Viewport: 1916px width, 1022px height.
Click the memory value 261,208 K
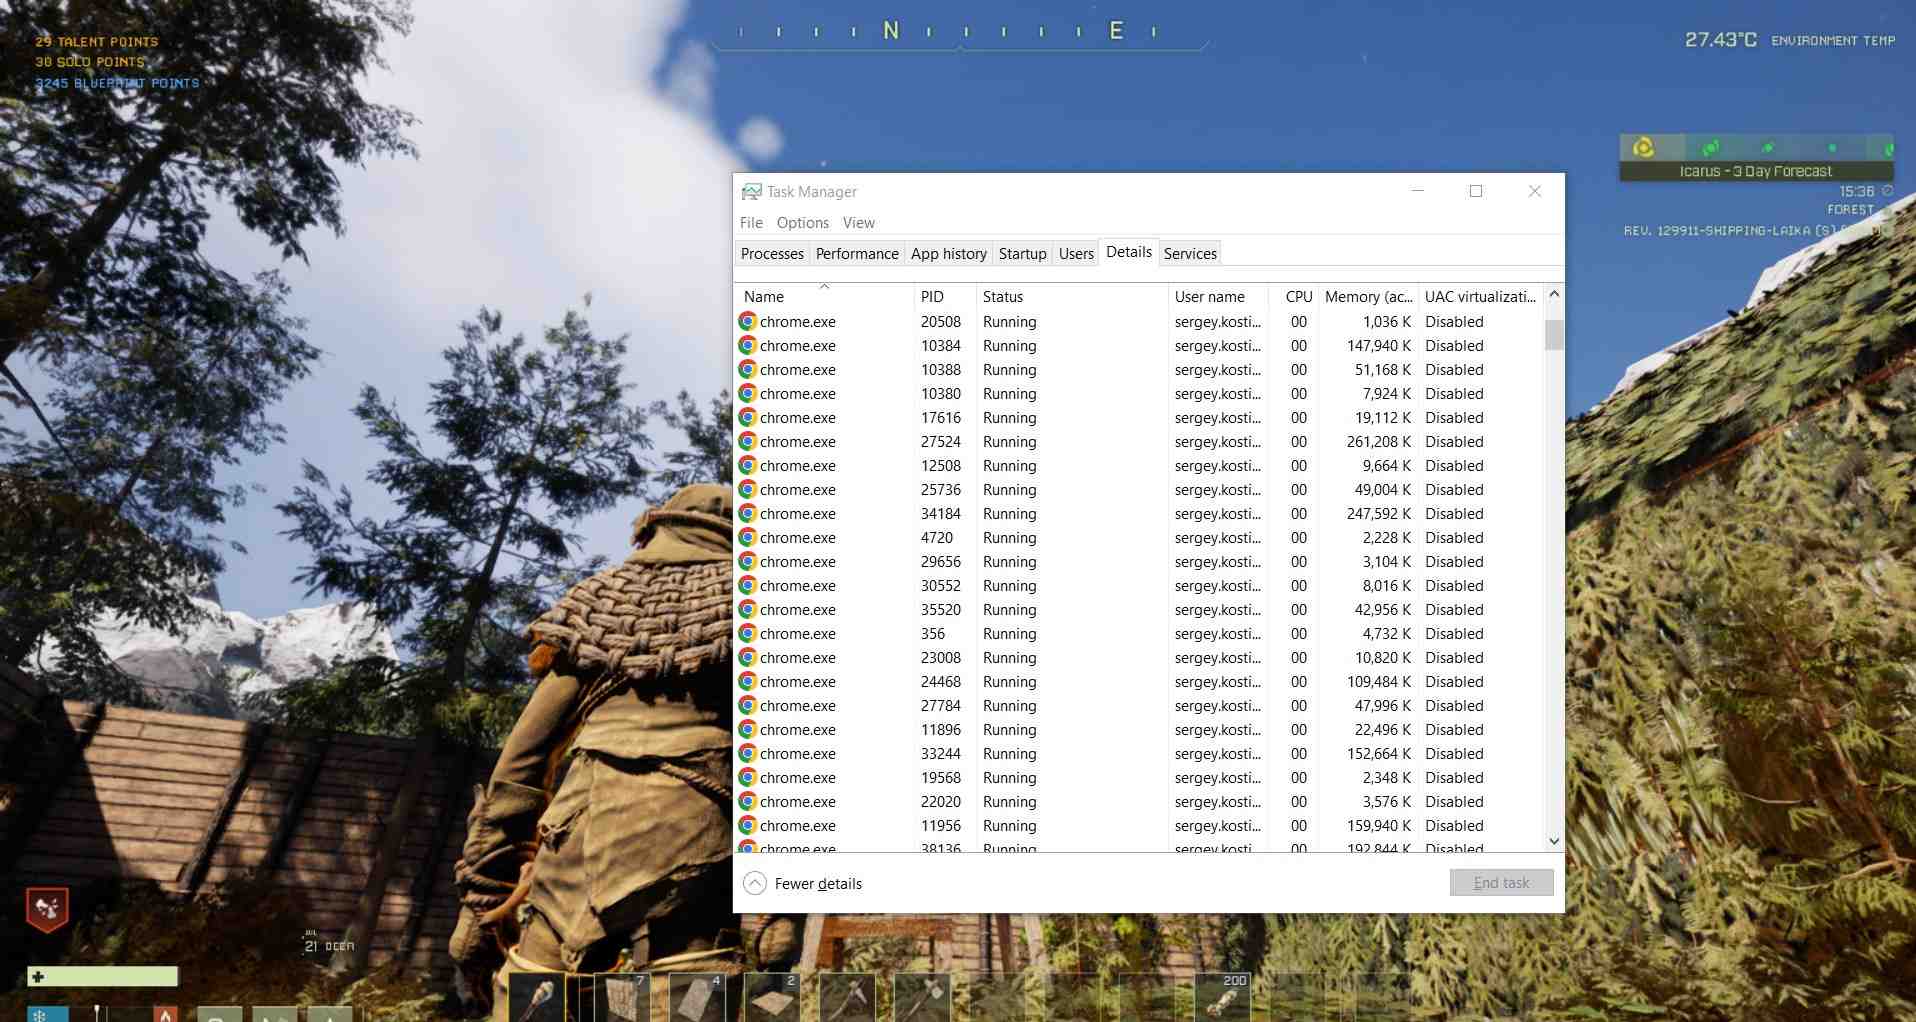(1379, 441)
